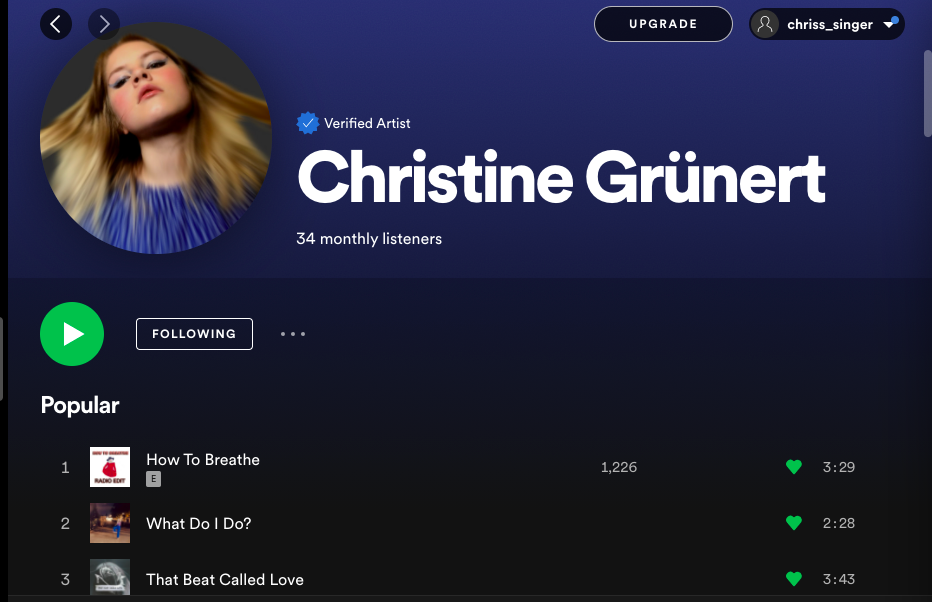Select the What Do I Do? track row
Screen dimensions: 932x602
click(458, 523)
